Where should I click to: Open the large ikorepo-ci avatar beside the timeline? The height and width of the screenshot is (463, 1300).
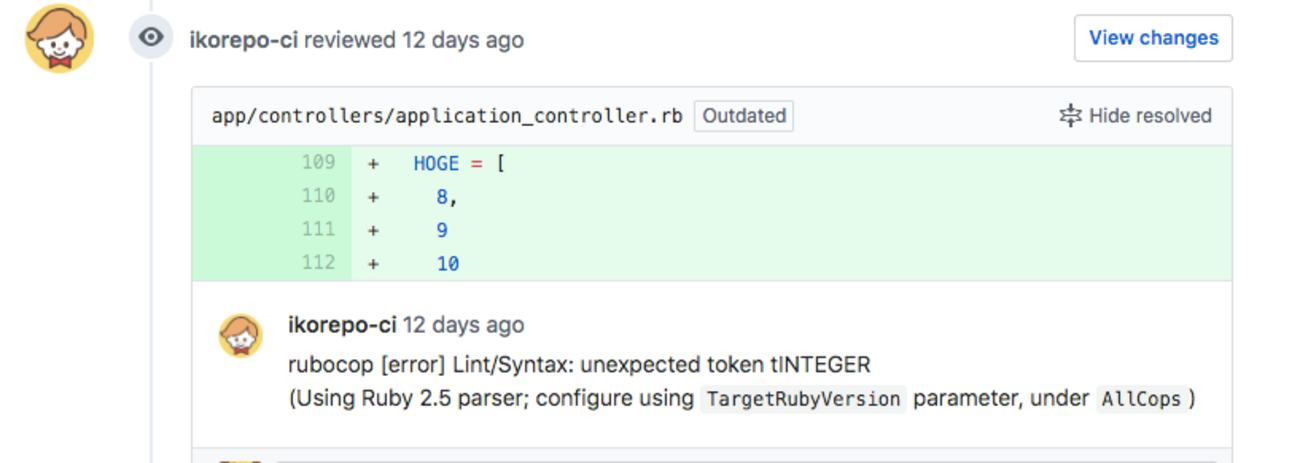pos(59,38)
